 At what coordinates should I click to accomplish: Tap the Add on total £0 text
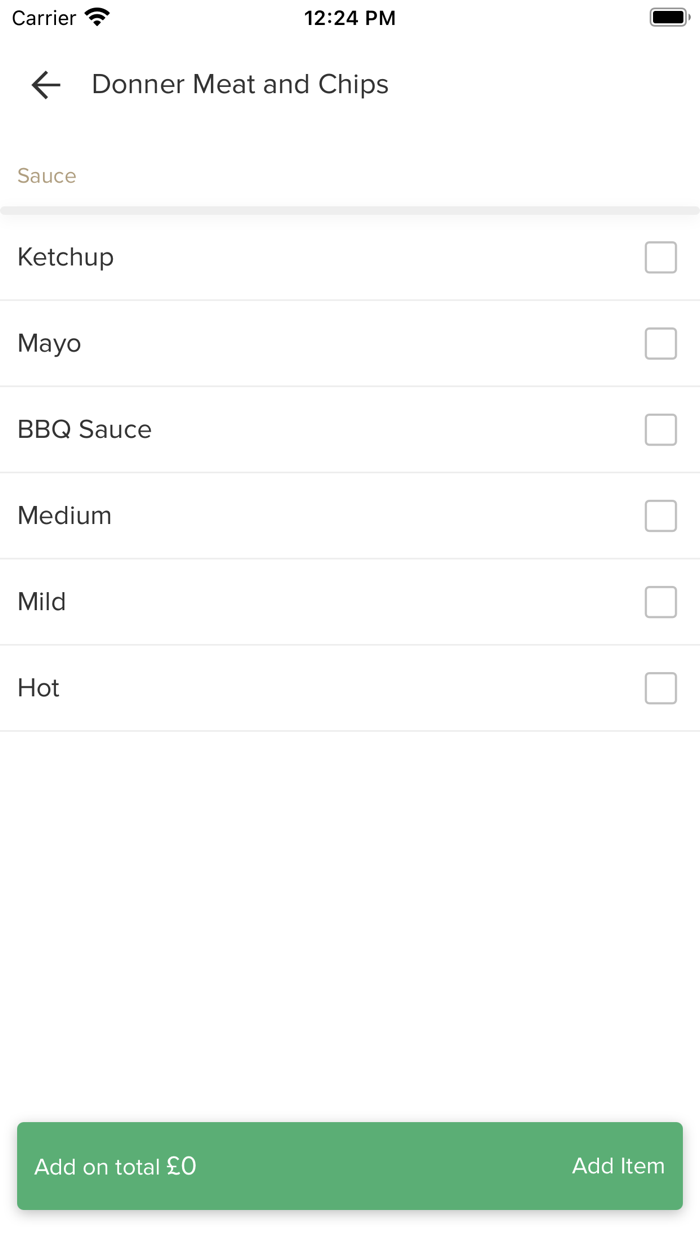click(115, 1166)
